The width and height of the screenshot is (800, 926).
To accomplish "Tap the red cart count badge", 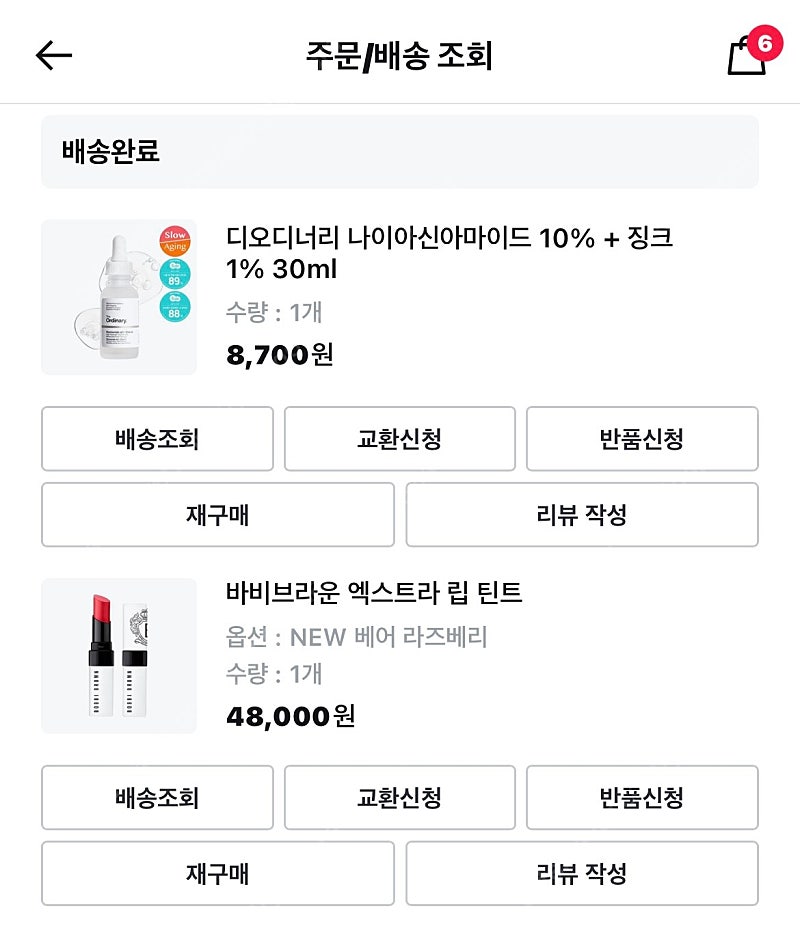I will pos(765,43).
